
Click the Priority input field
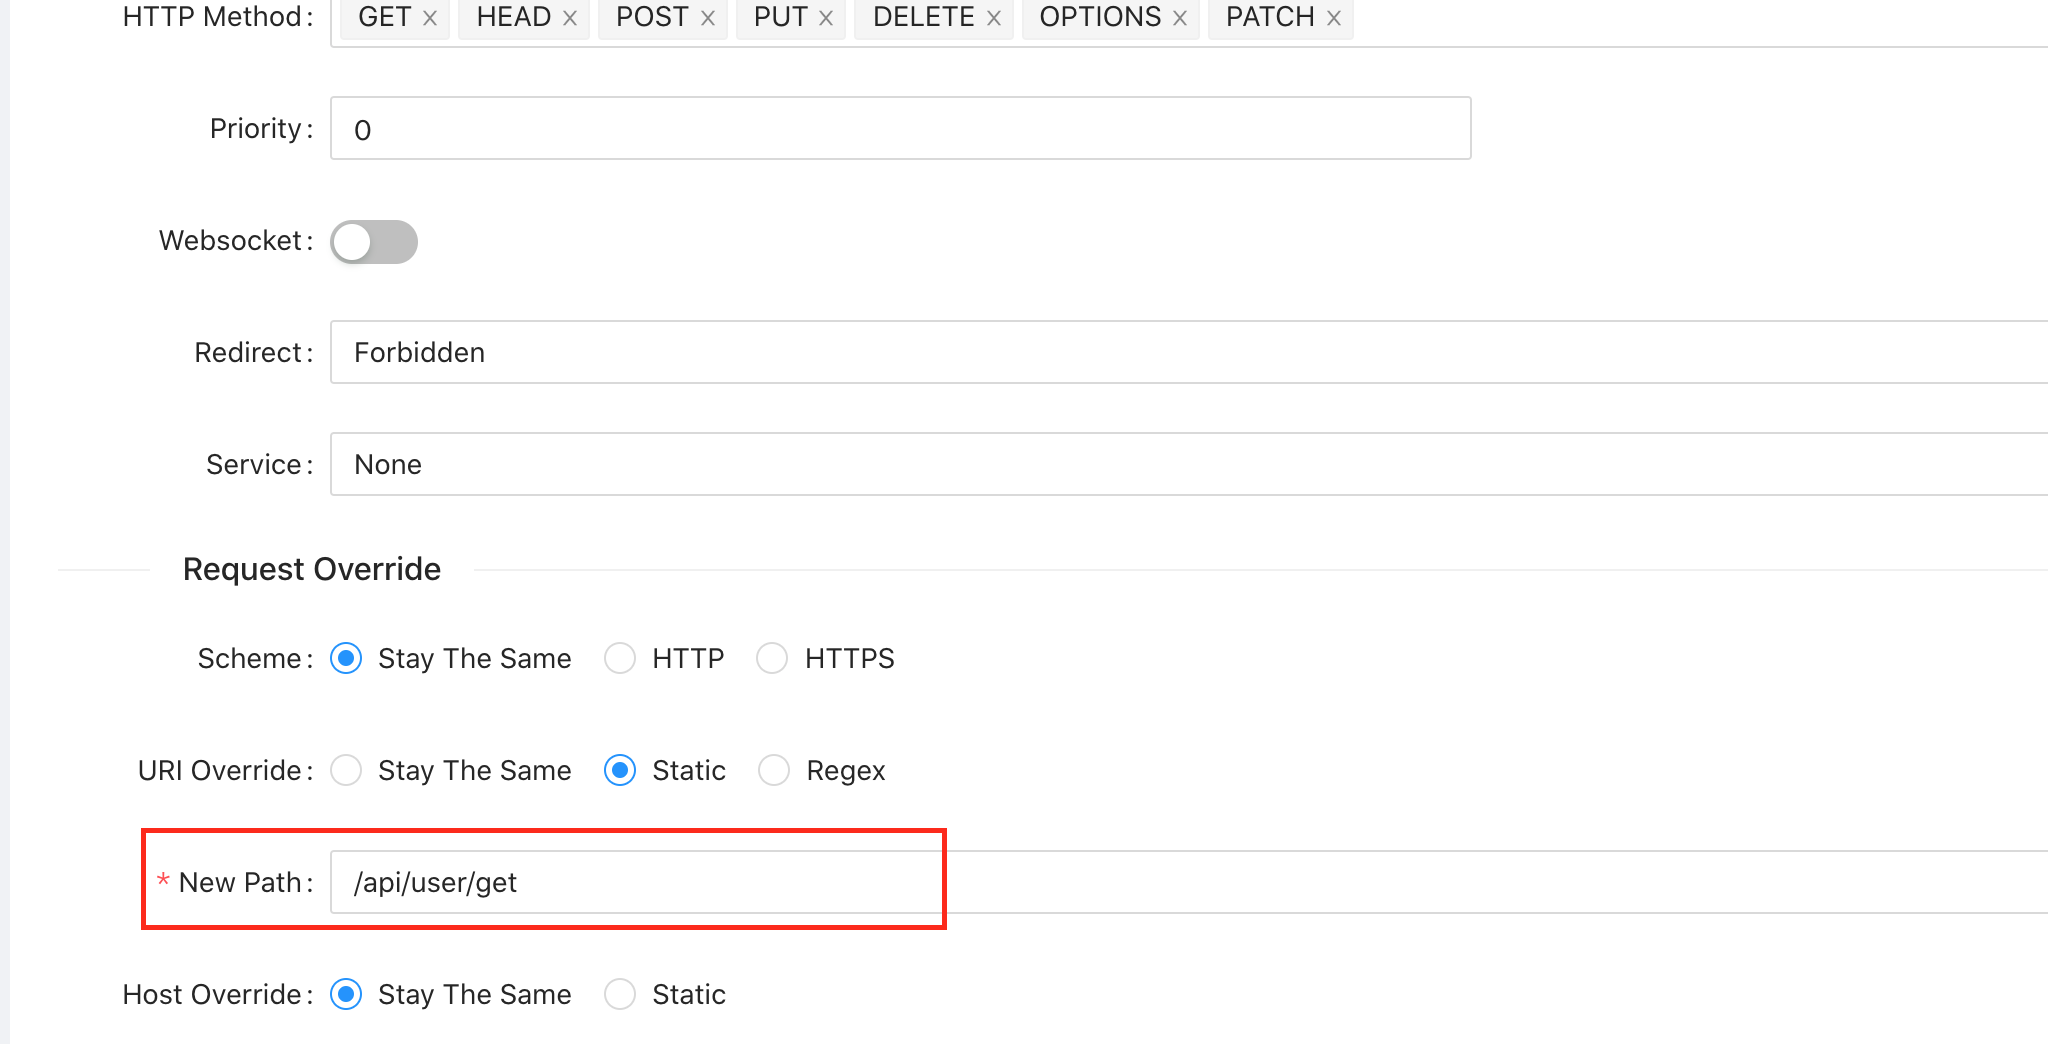coord(900,128)
